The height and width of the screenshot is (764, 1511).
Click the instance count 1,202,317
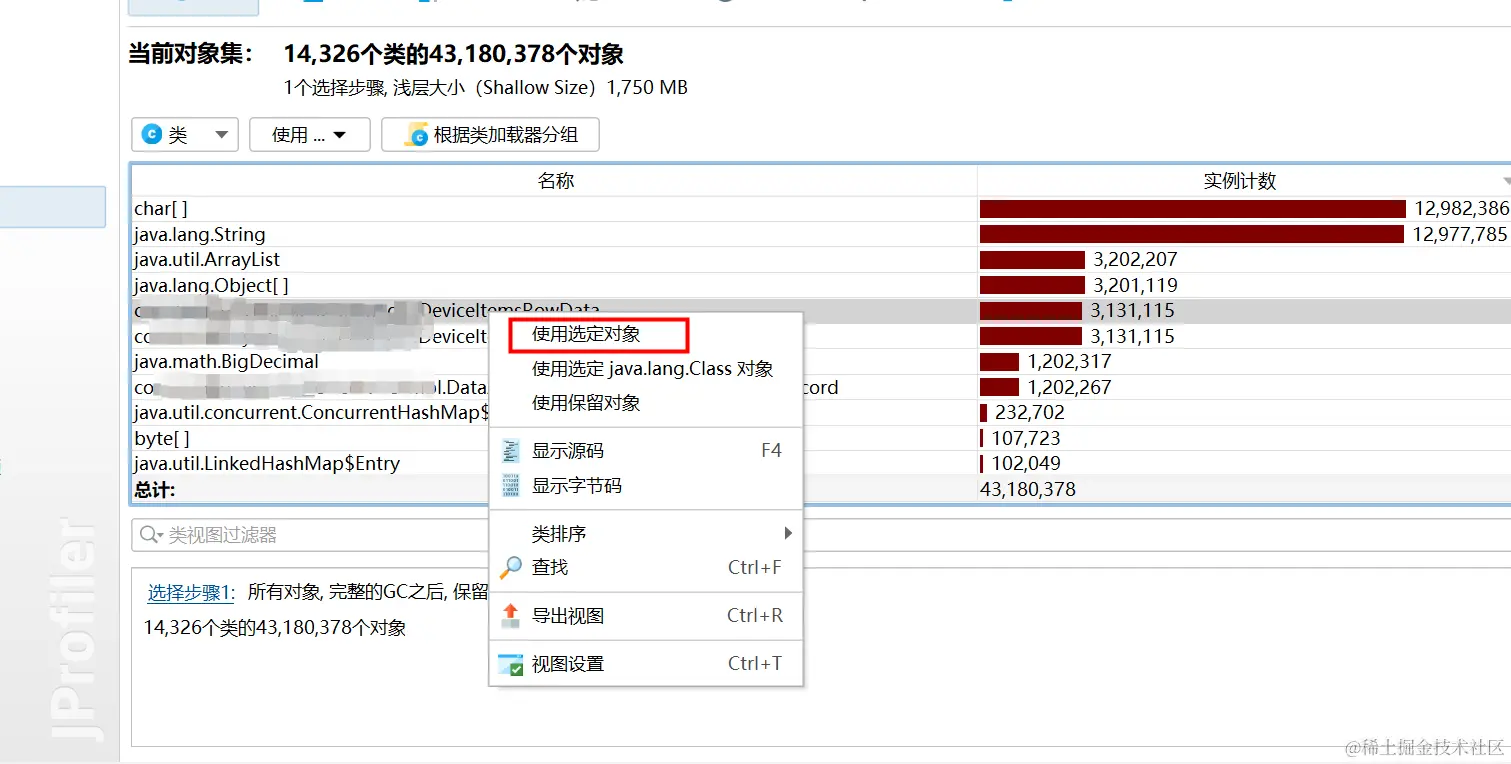(1069, 362)
